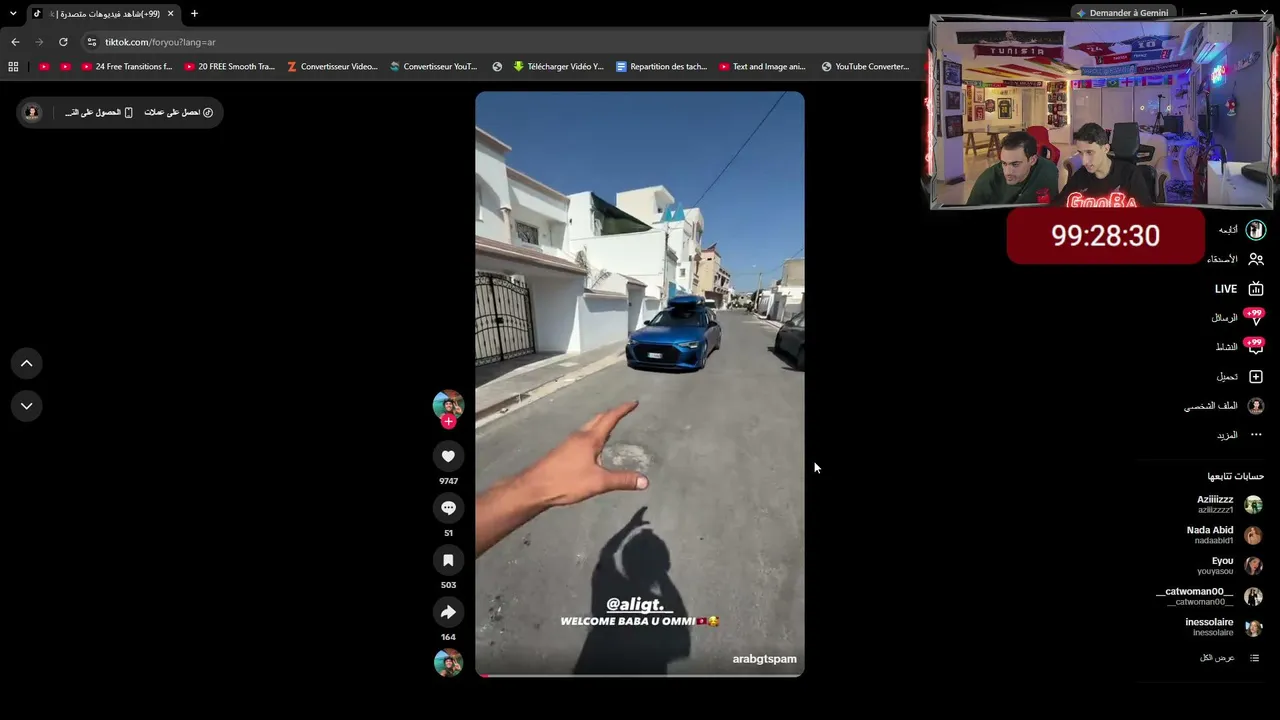The image size is (1280, 720).
Task: Reload the page with the refresh icon
Action: point(63,42)
